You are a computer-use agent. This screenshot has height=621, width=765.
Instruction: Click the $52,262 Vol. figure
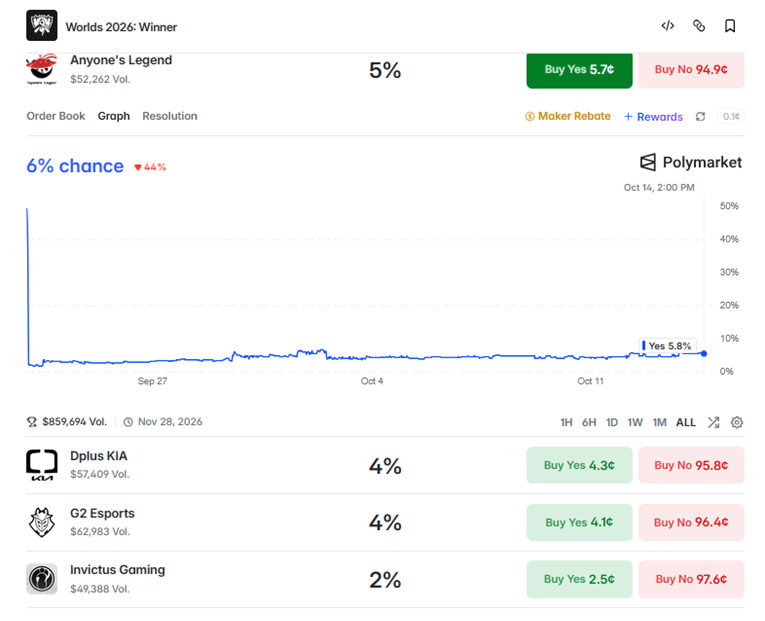point(100,80)
